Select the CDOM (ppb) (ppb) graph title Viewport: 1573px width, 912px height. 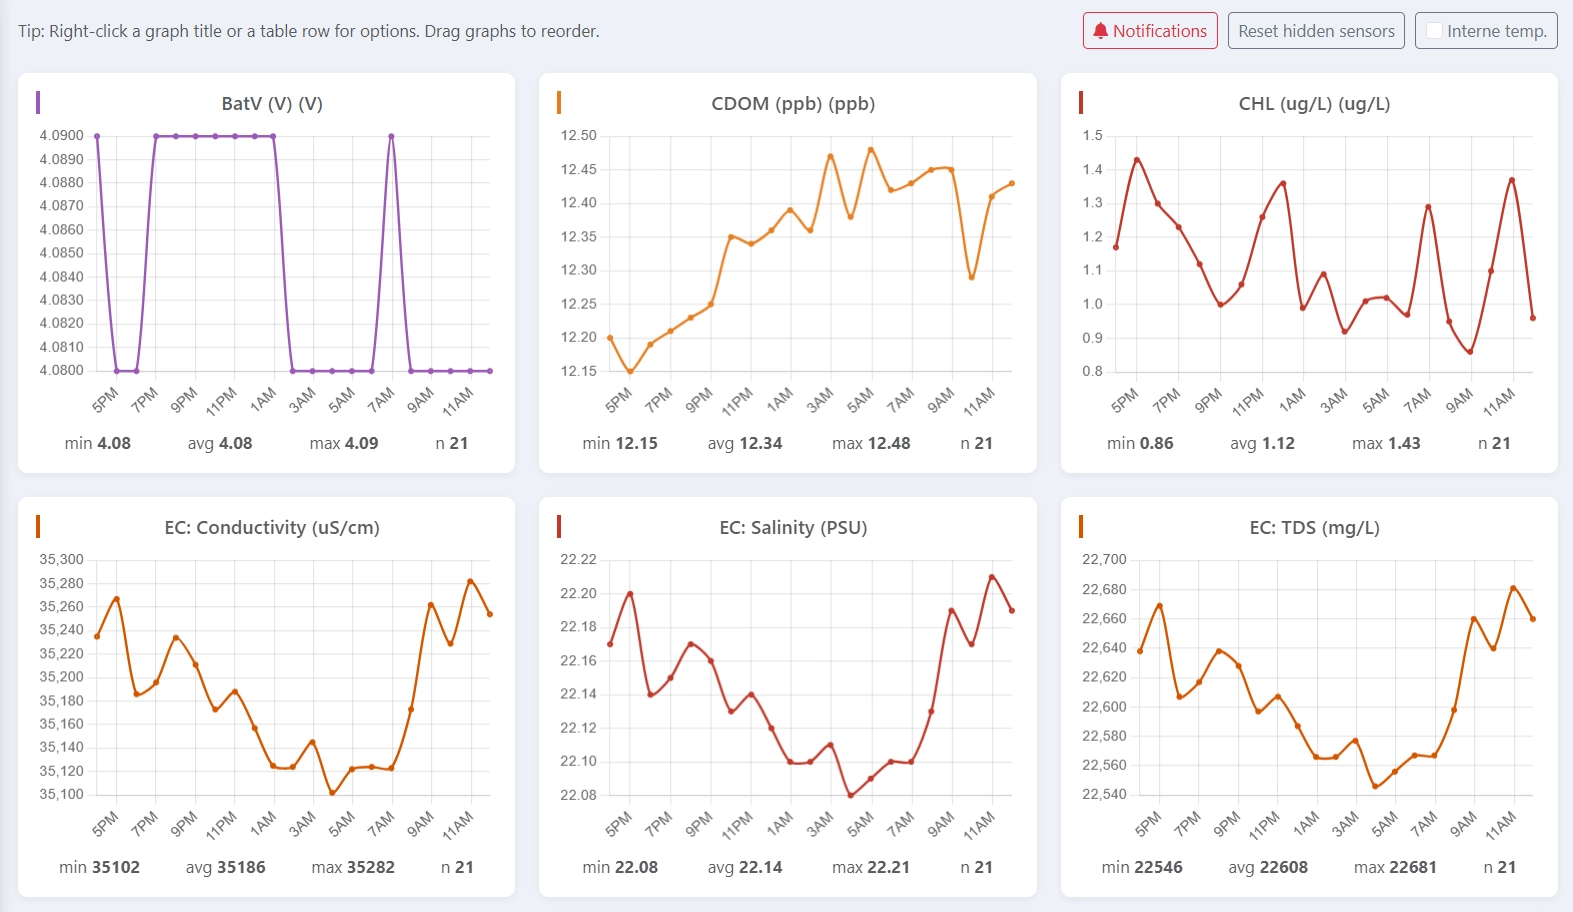793,104
